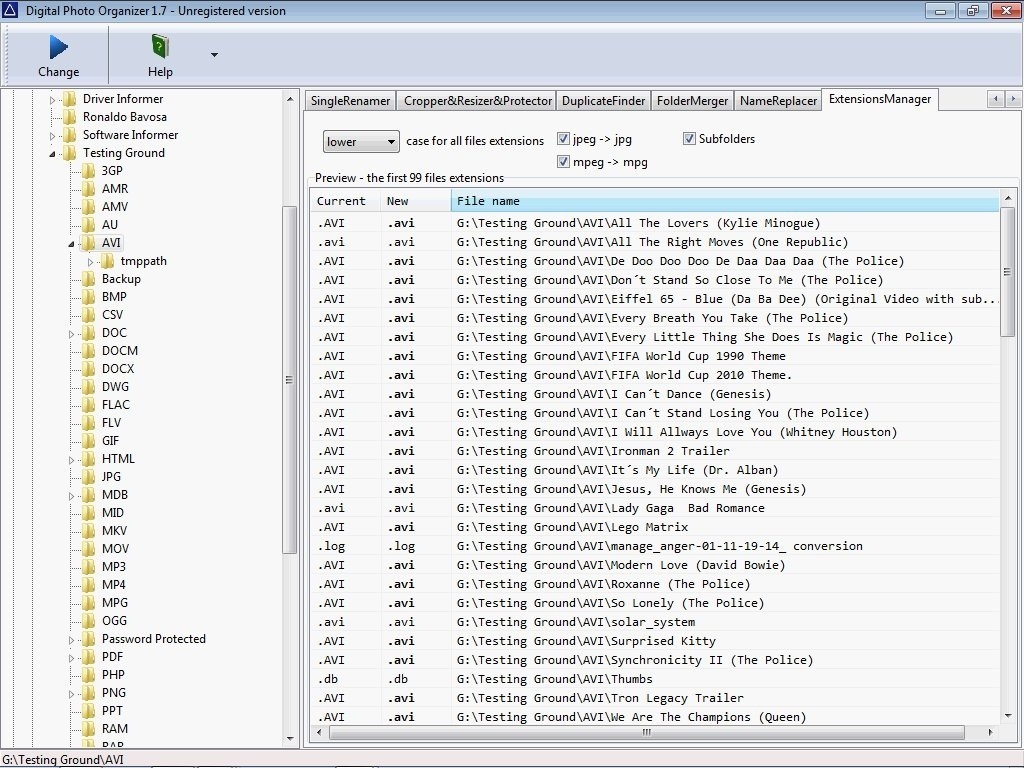
Task: Toggle the jpeg -> jpg checkbox
Action: (563, 139)
